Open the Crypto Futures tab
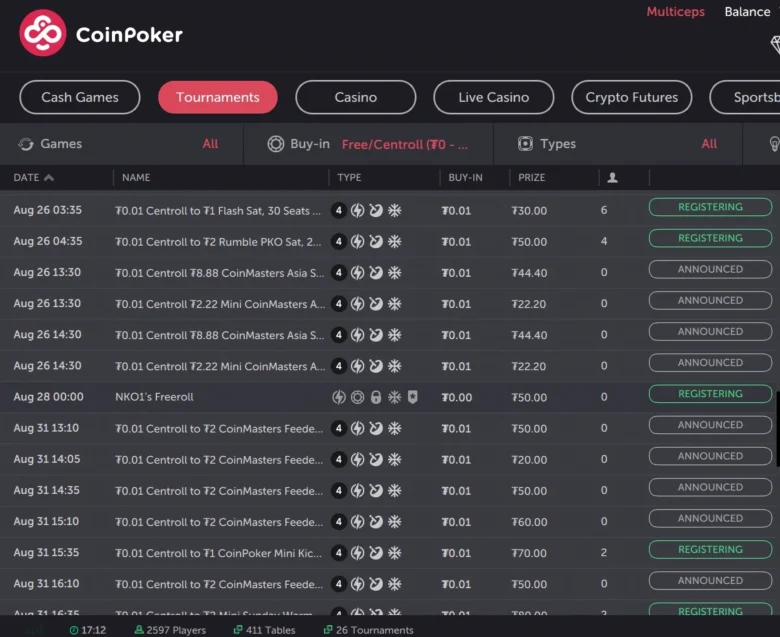This screenshot has width=780, height=637. [632, 97]
